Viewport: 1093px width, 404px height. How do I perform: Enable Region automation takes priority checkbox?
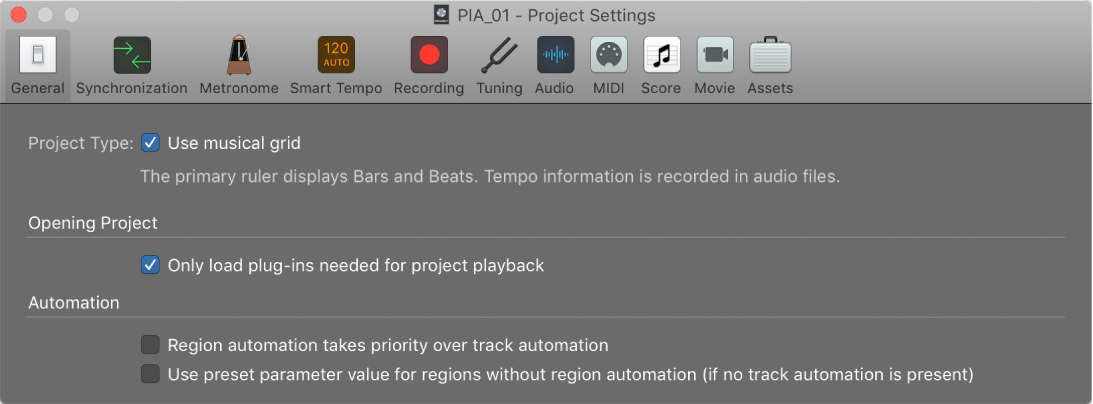[x=150, y=345]
